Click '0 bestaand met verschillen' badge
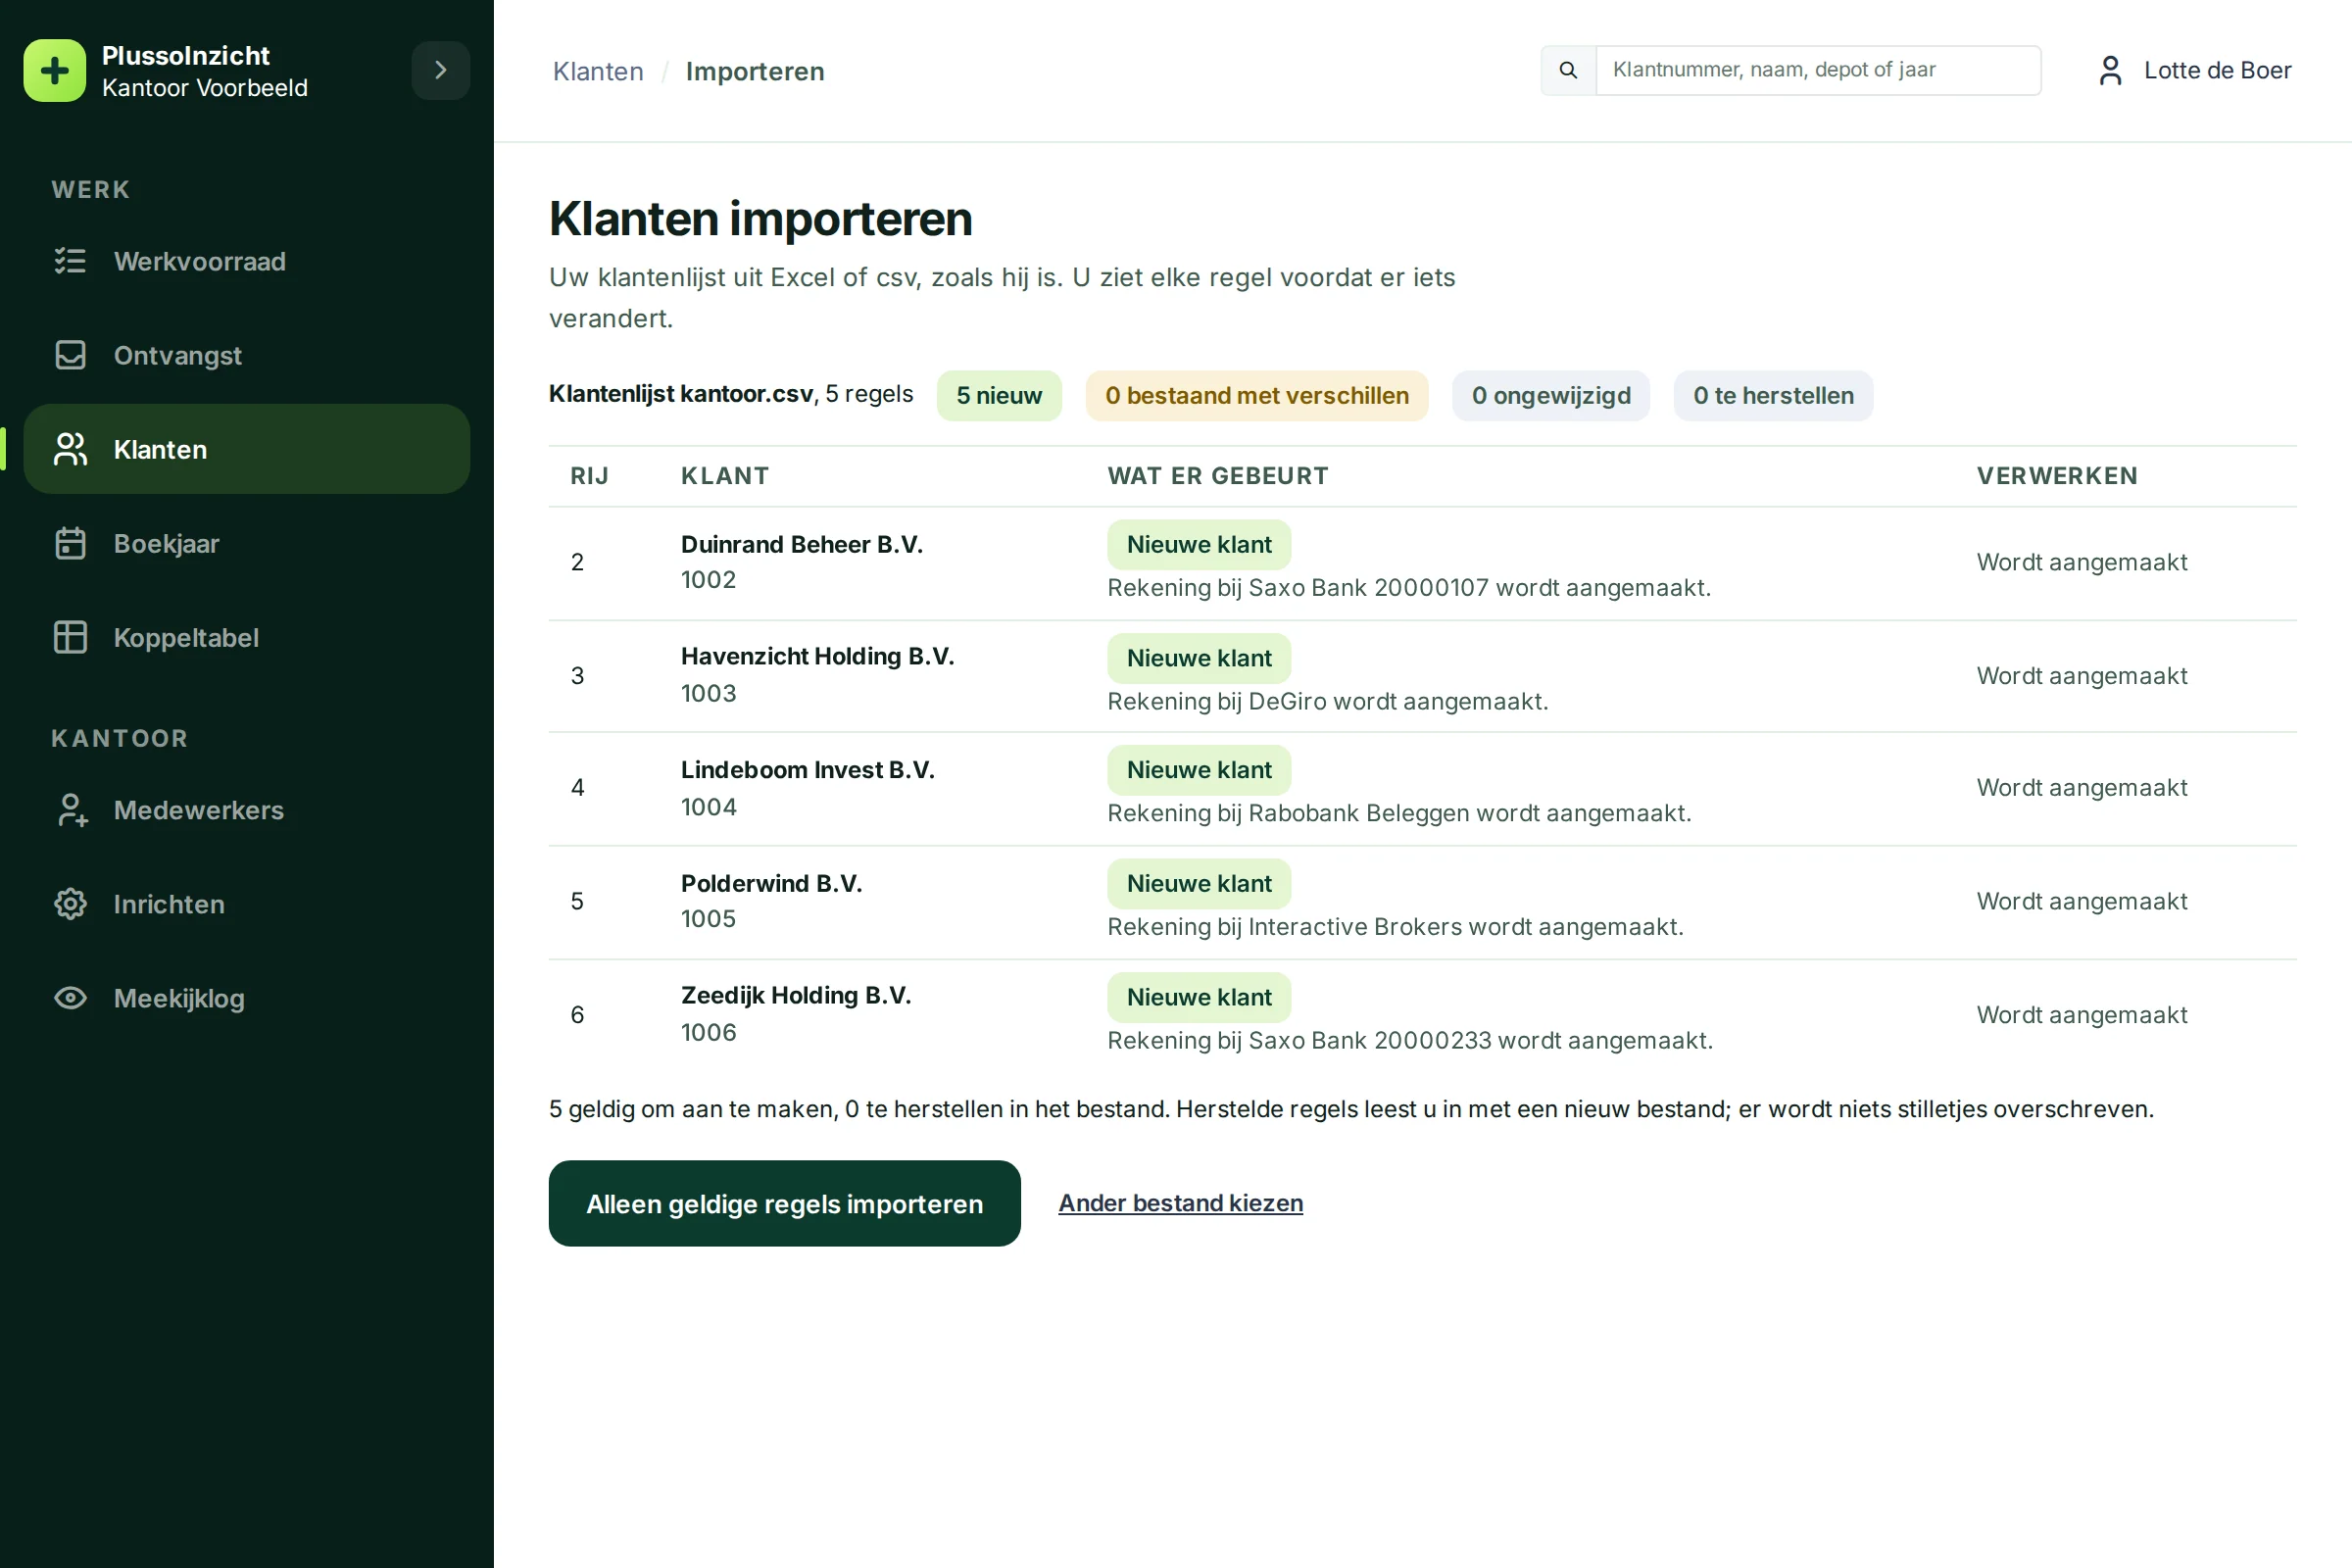Screen dimensions: 2352x1568 [1257, 395]
